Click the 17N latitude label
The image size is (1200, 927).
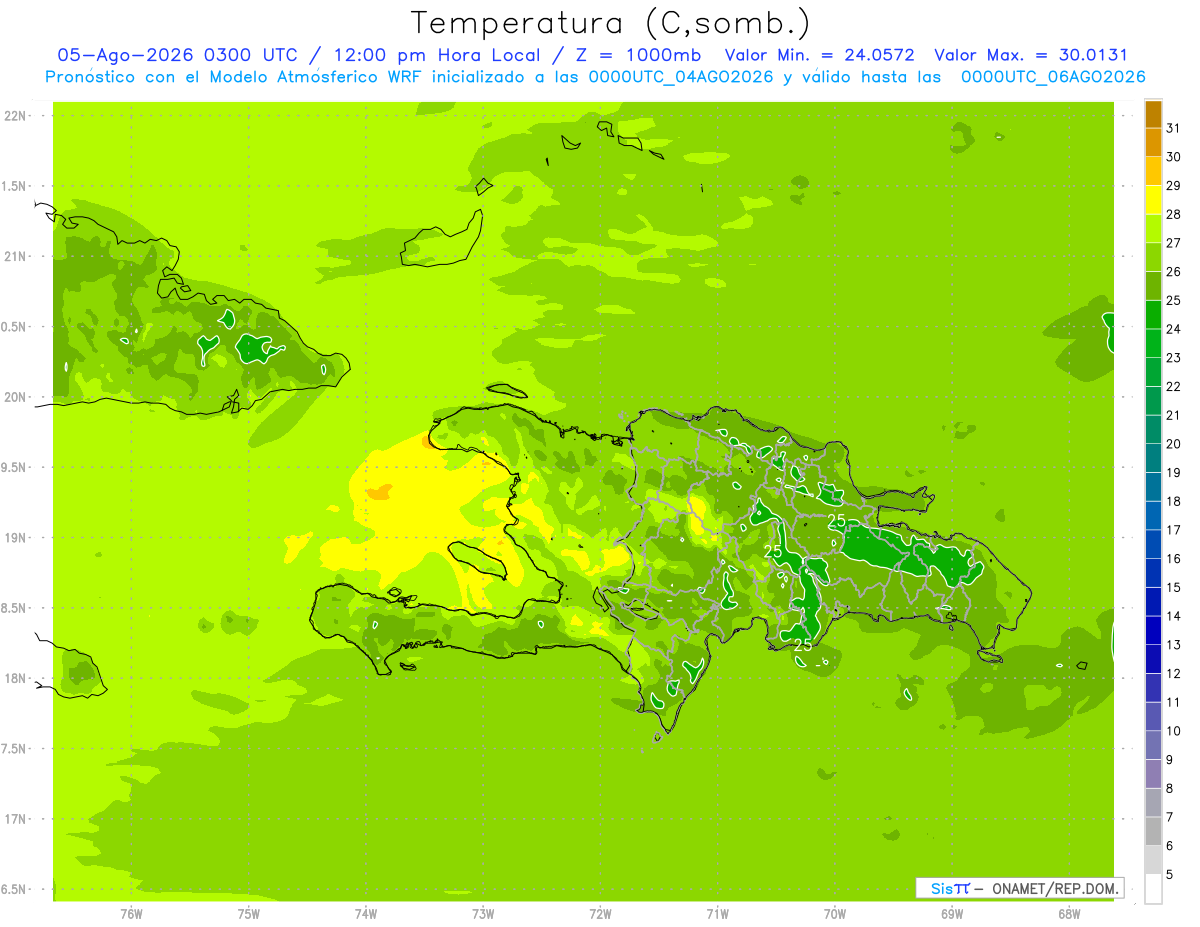(x=15, y=819)
